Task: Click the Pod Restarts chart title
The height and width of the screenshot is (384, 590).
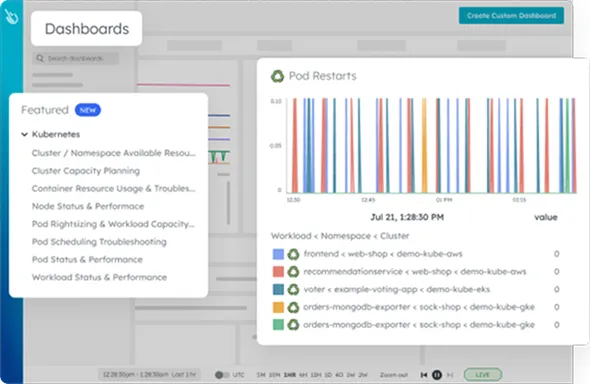Action: coord(322,76)
